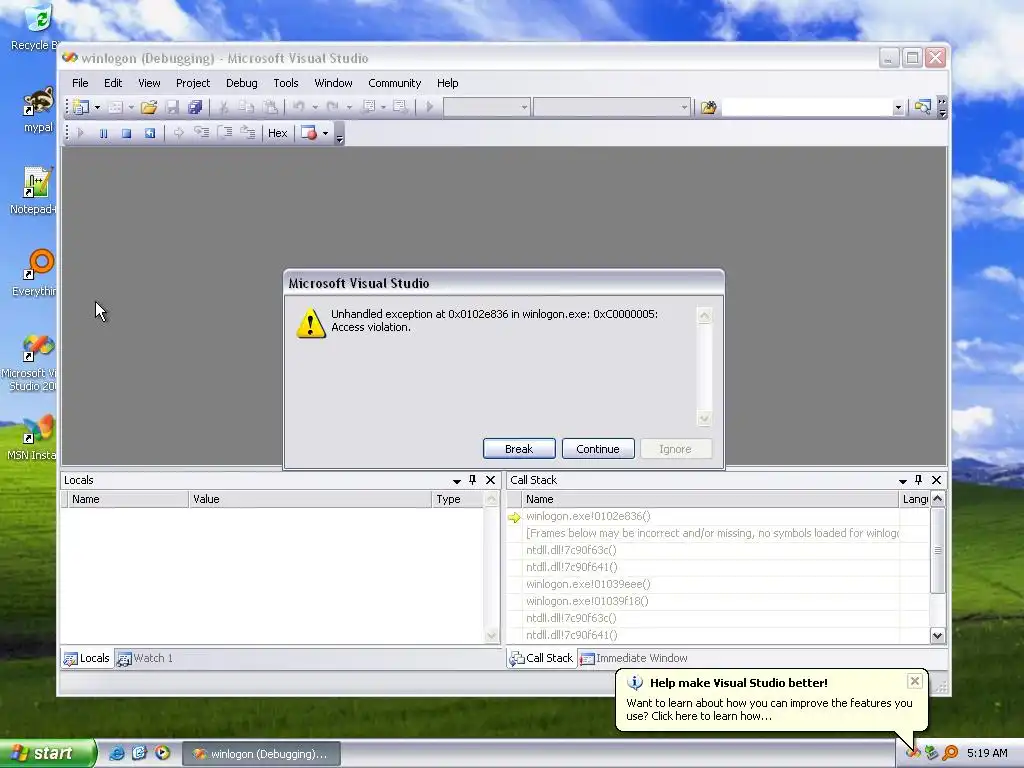Open the Locals panel window position dropdown

[x=456, y=481]
